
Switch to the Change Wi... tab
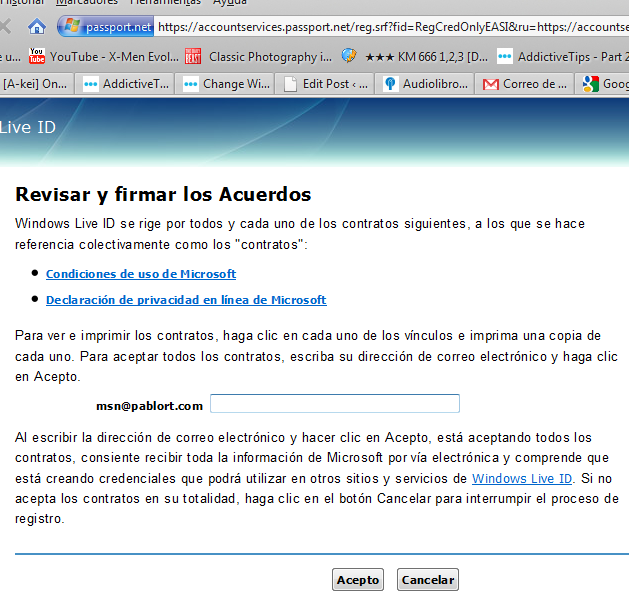(226, 84)
